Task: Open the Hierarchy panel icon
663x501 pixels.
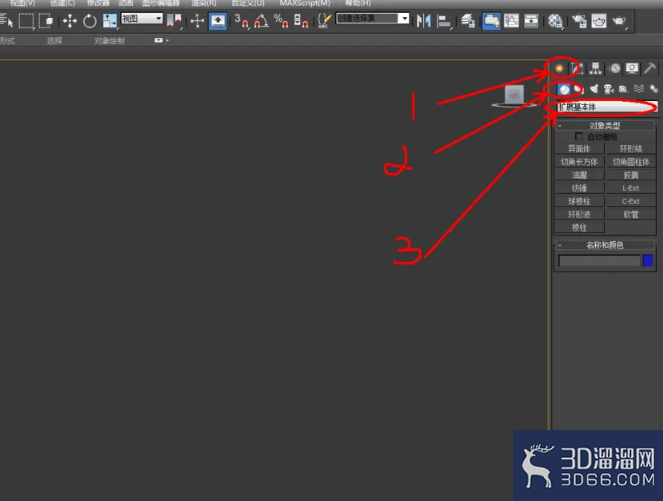Action: coord(595,68)
